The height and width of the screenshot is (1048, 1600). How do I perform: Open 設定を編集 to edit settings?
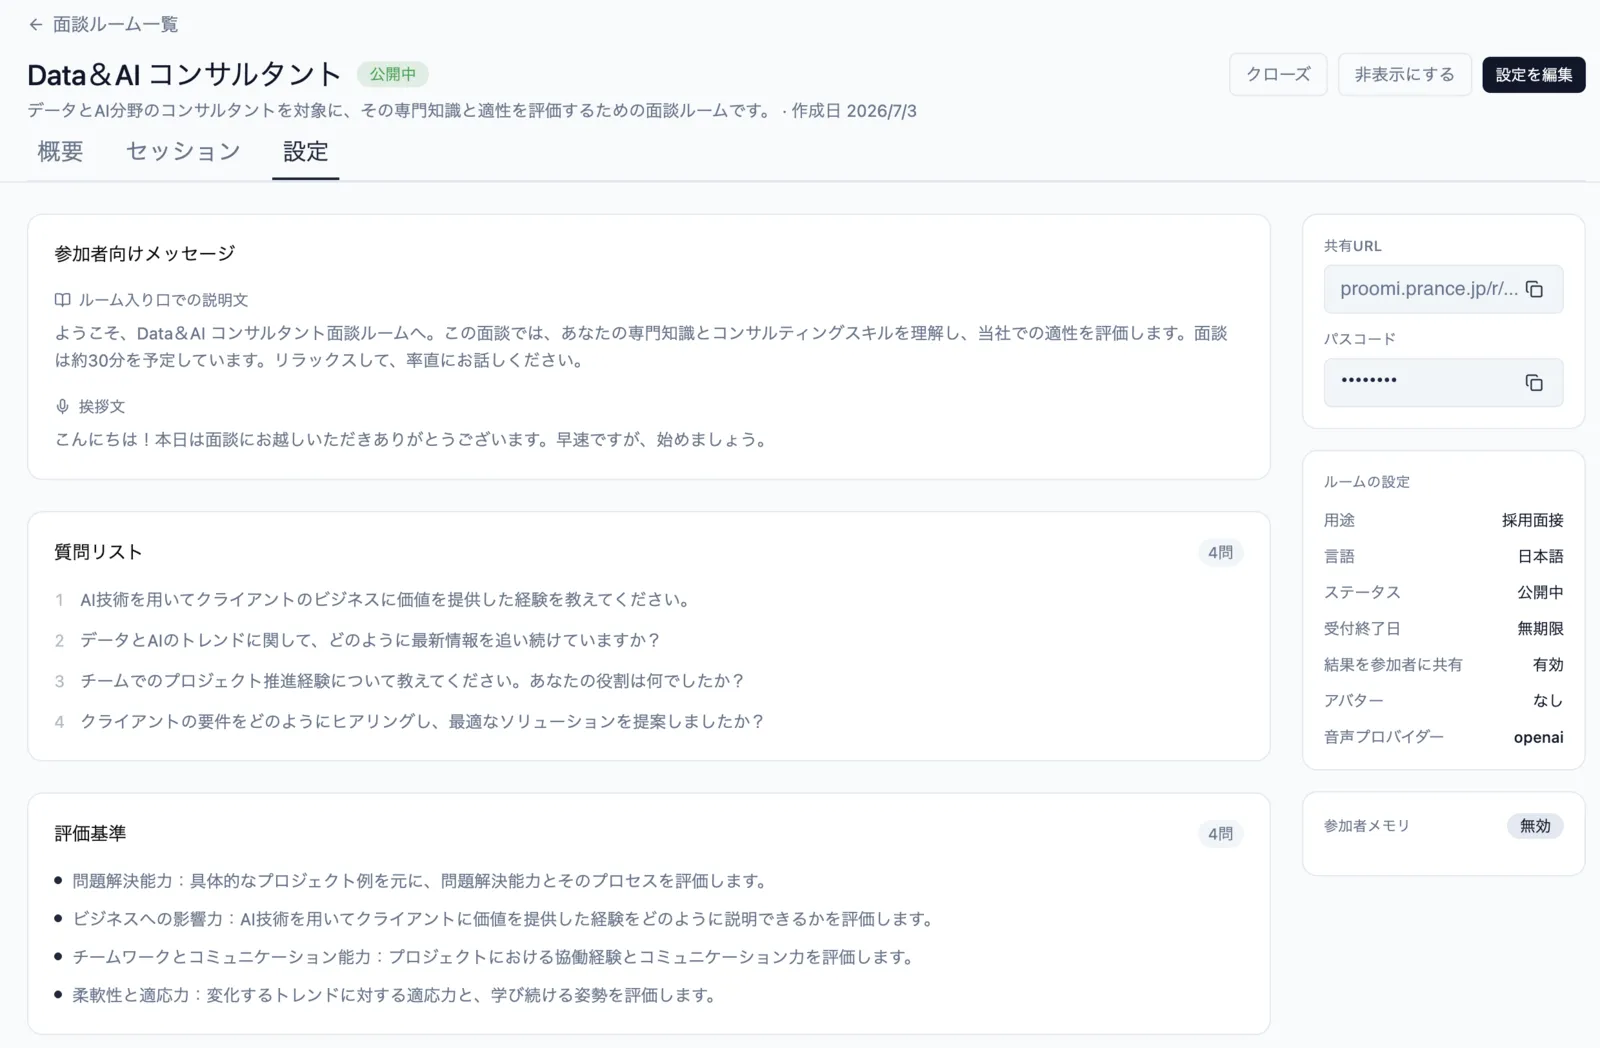[1534, 74]
